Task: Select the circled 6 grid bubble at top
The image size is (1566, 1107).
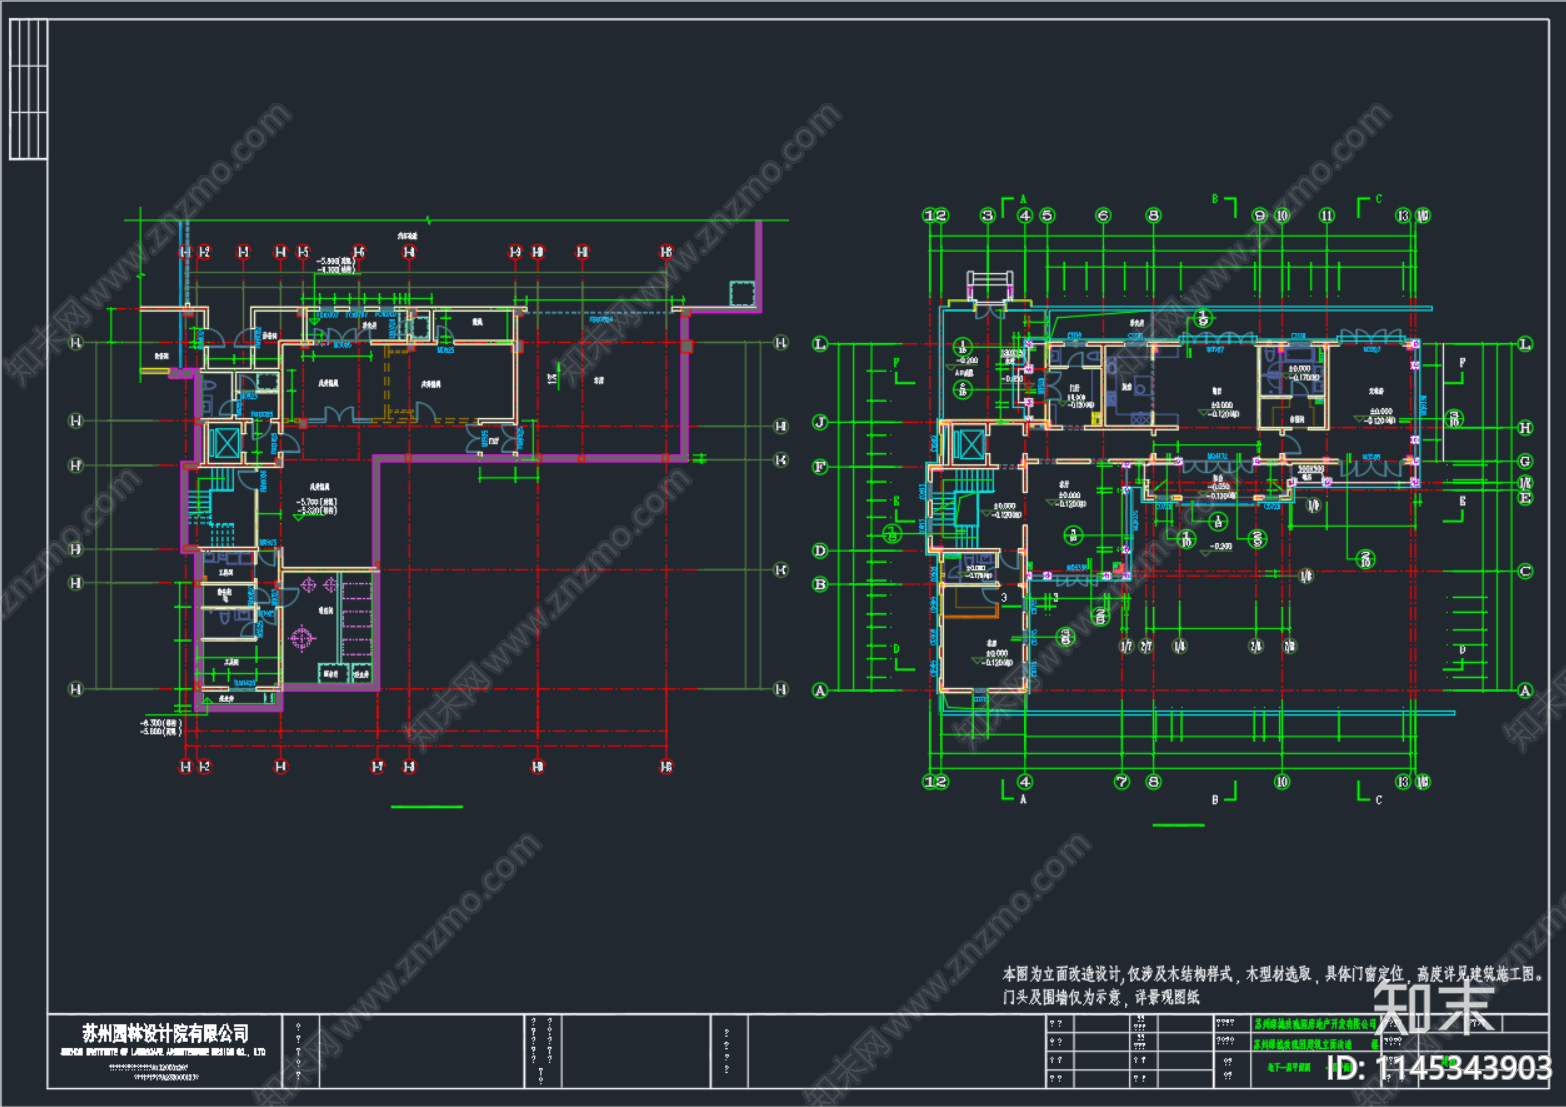Action: pos(1103,215)
